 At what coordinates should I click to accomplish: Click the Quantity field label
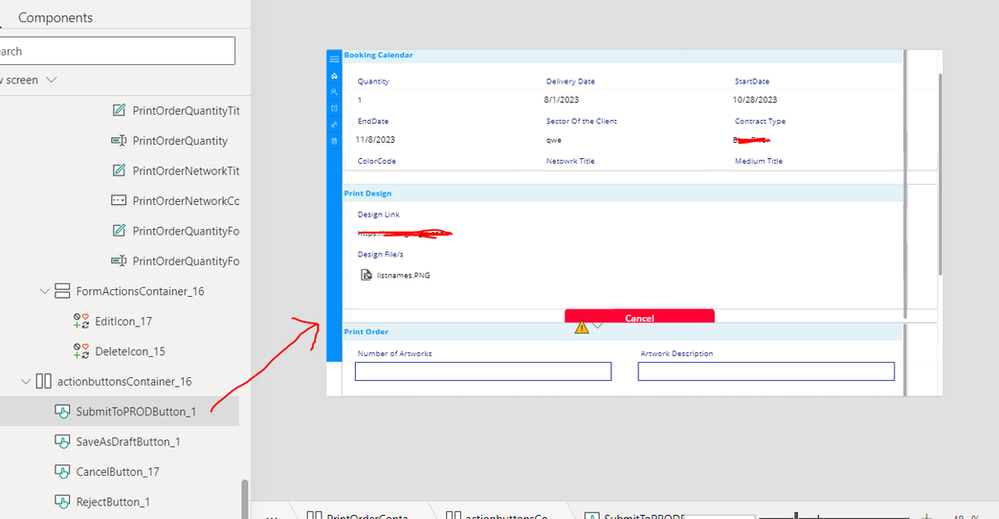[x=373, y=82]
